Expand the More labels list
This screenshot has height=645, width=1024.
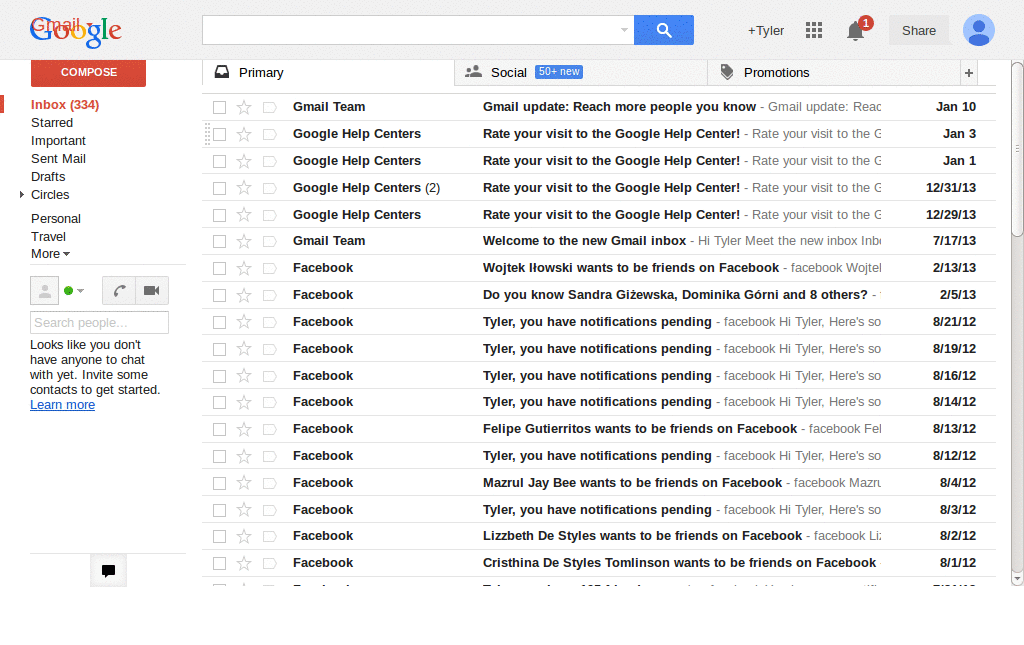click(50, 254)
